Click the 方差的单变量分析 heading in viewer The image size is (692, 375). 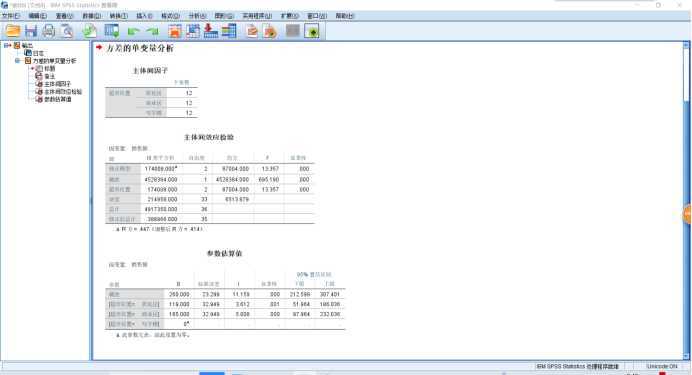[x=140, y=48]
